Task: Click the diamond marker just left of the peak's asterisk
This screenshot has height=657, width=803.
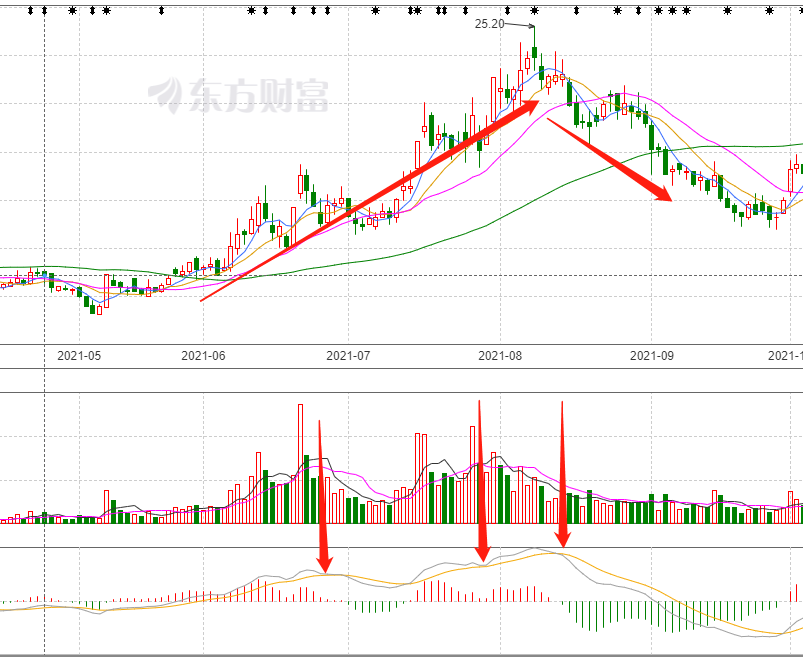Action: click(x=508, y=10)
